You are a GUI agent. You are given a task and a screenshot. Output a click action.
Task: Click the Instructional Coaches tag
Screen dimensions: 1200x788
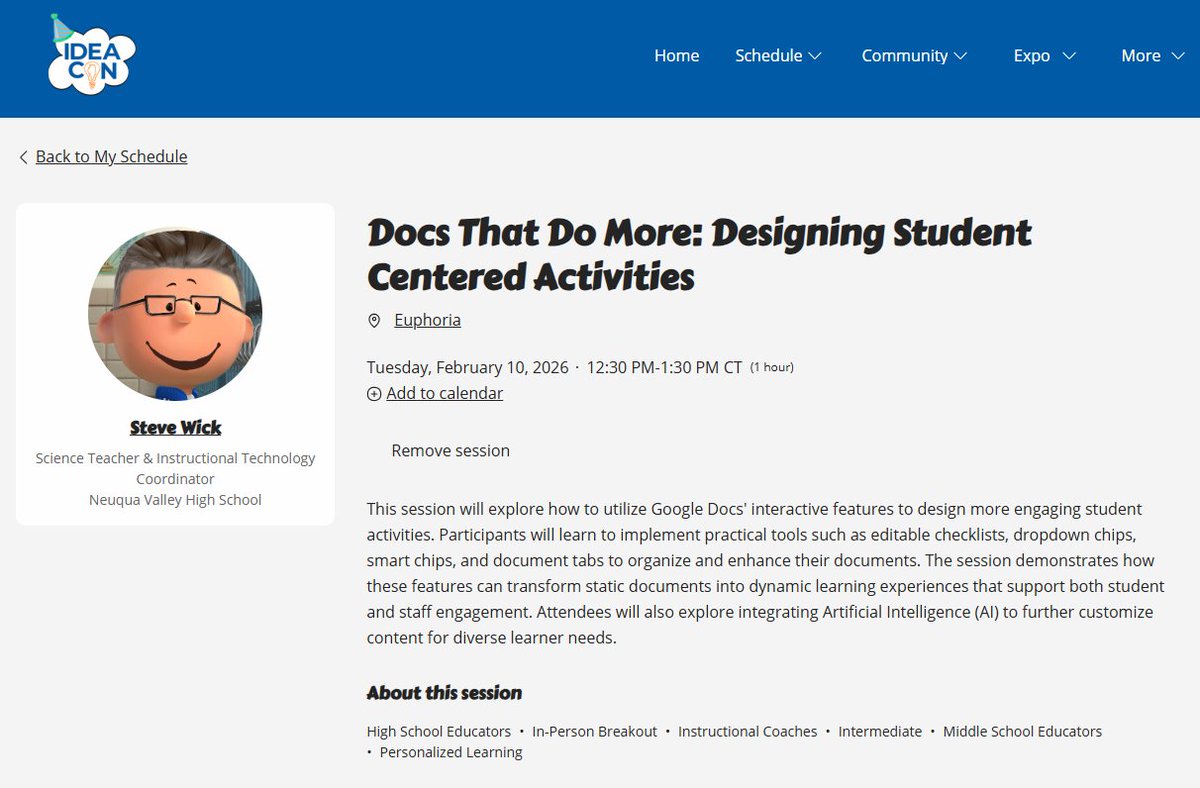pos(747,732)
